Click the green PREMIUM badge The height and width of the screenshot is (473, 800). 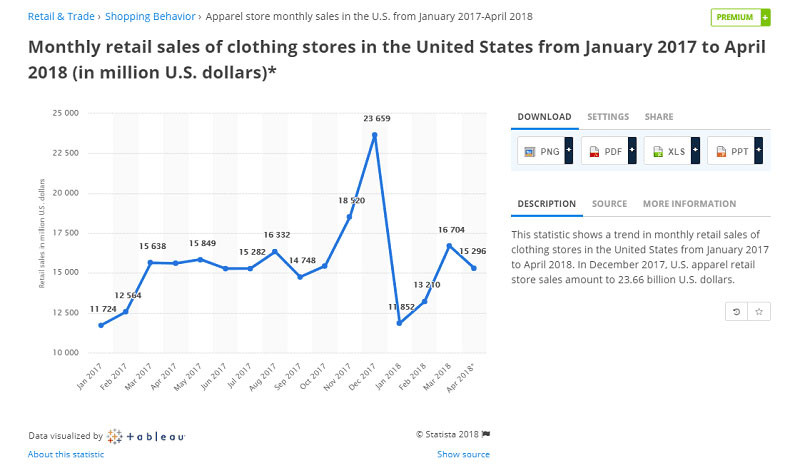point(740,17)
